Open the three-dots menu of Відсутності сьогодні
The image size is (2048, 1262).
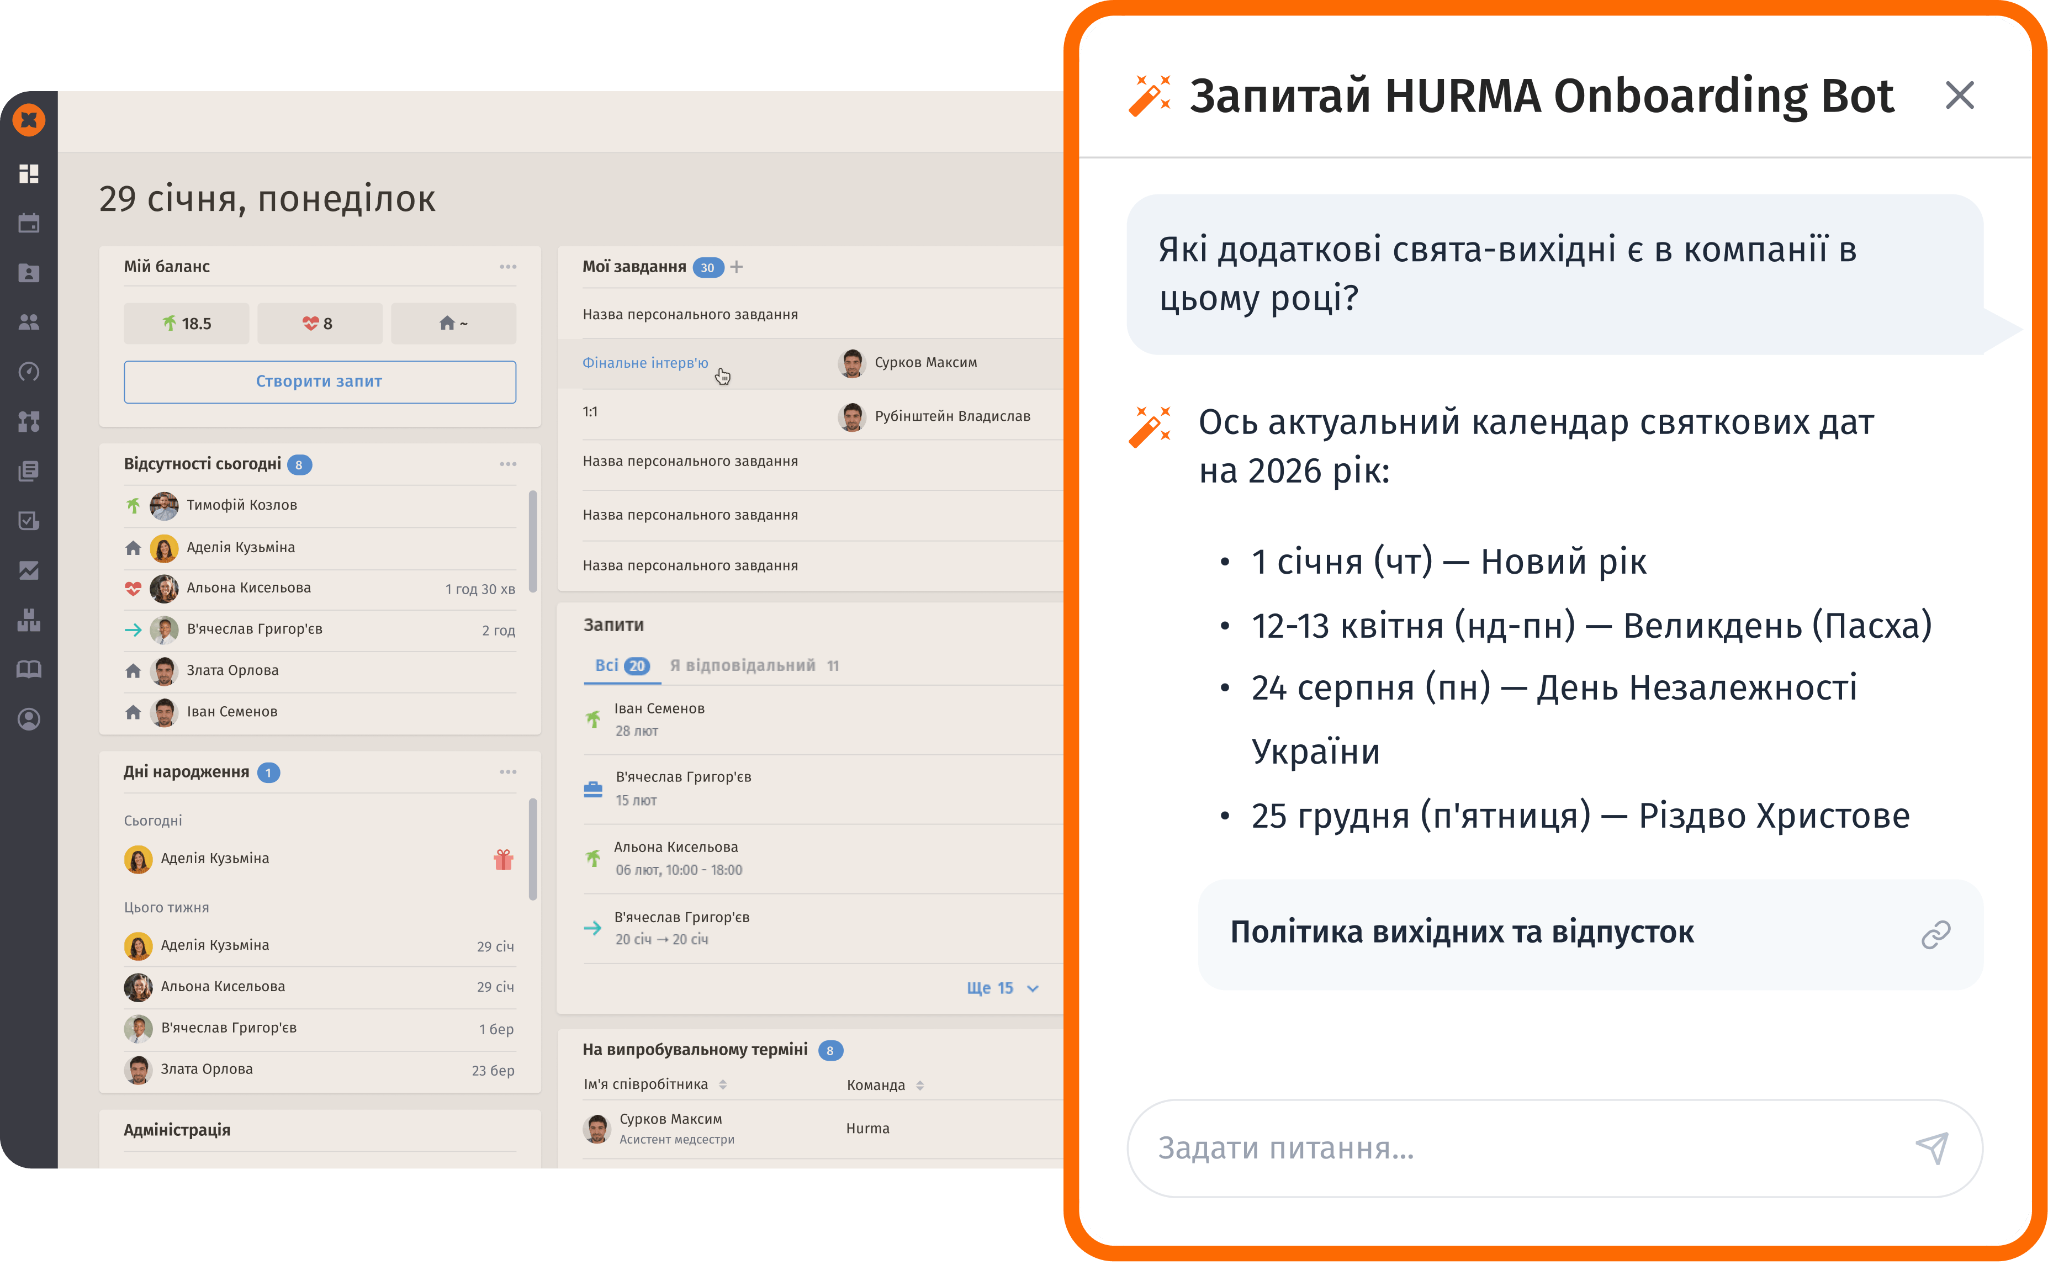coord(508,464)
